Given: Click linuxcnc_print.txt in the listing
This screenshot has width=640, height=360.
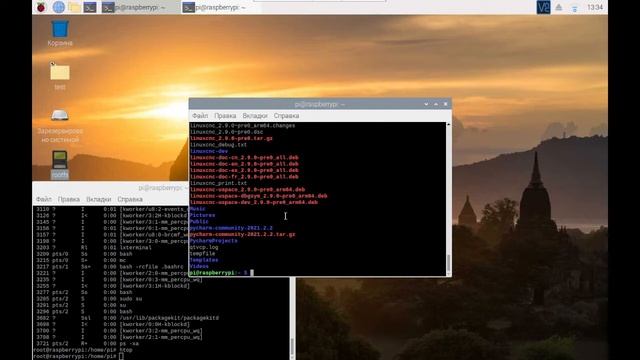Looking at the screenshot, I should pyautogui.click(x=218, y=183).
